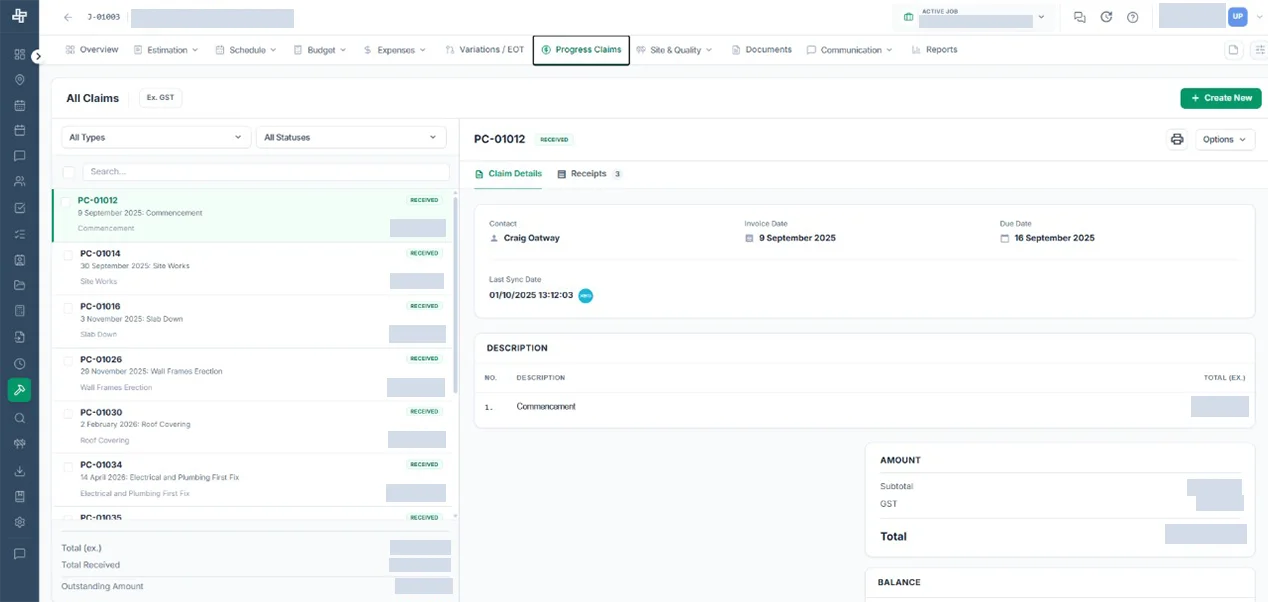
Task: Tick the checkbox for claim PC-01026
Action: coord(69,360)
